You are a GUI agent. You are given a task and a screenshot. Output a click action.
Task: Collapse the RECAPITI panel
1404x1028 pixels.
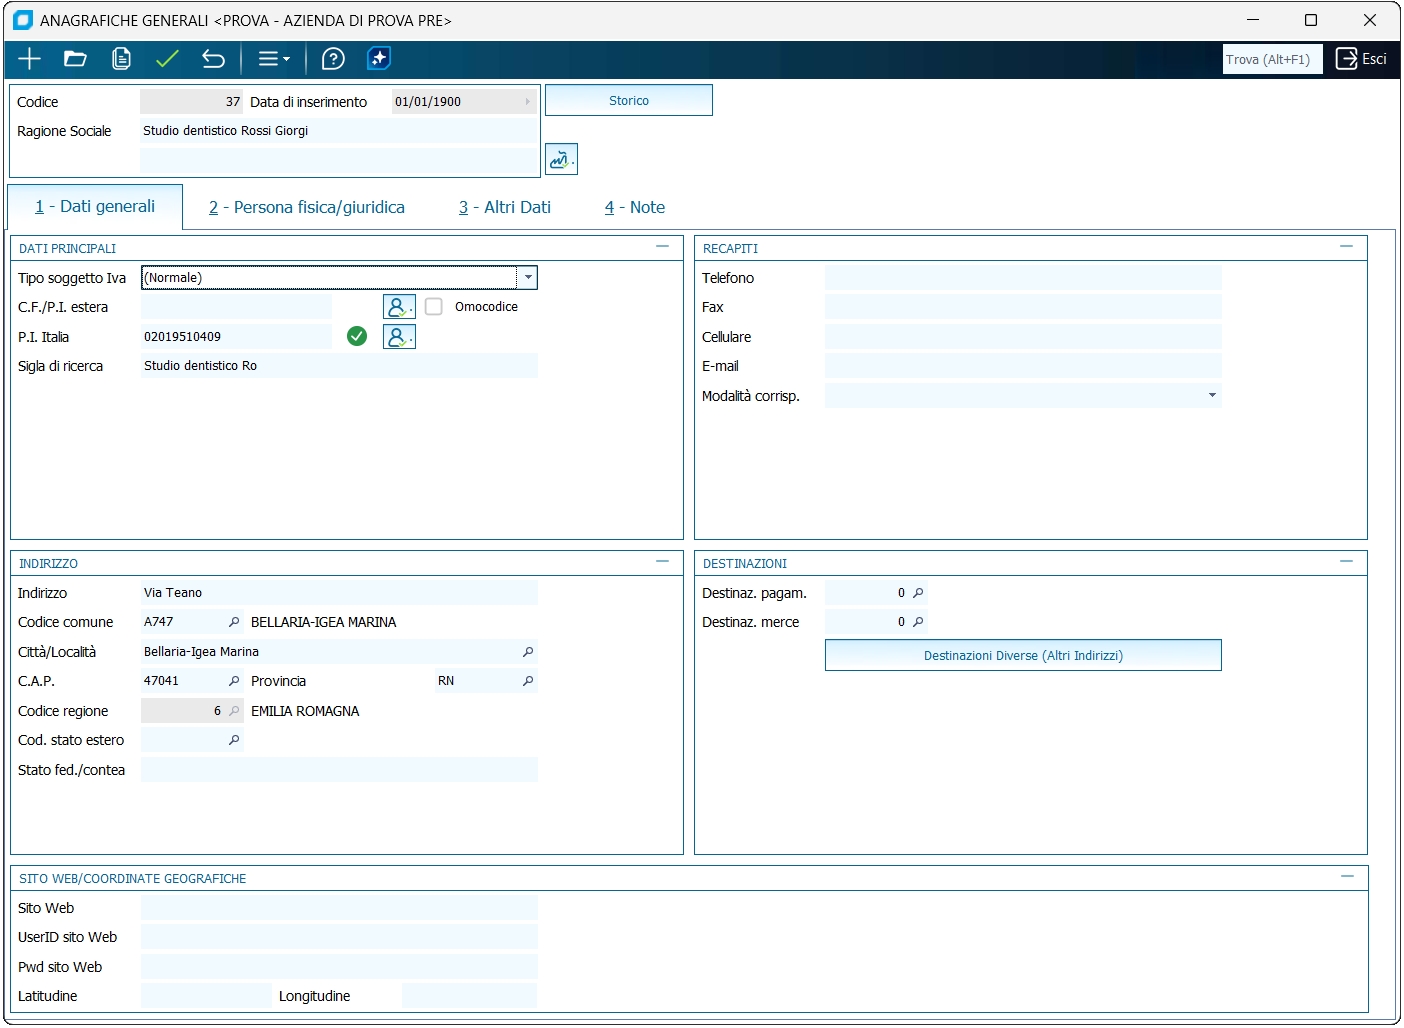pos(1346,247)
